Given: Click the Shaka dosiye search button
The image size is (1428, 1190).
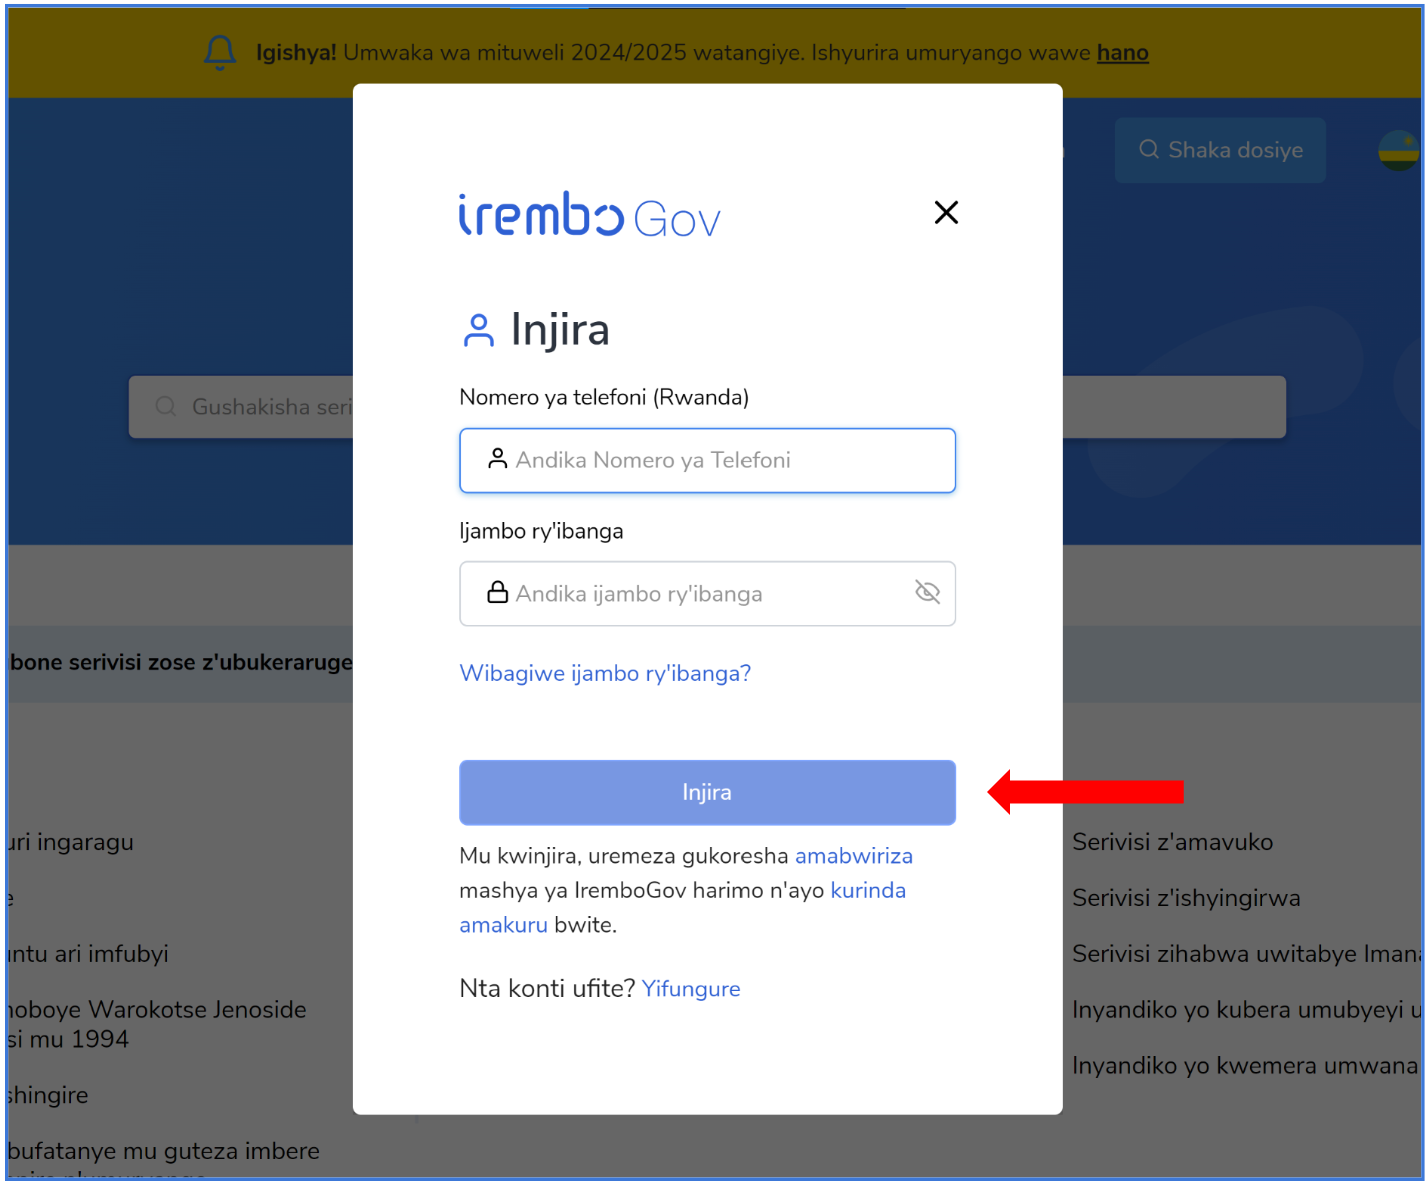Looking at the screenshot, I should [1220, 150].
